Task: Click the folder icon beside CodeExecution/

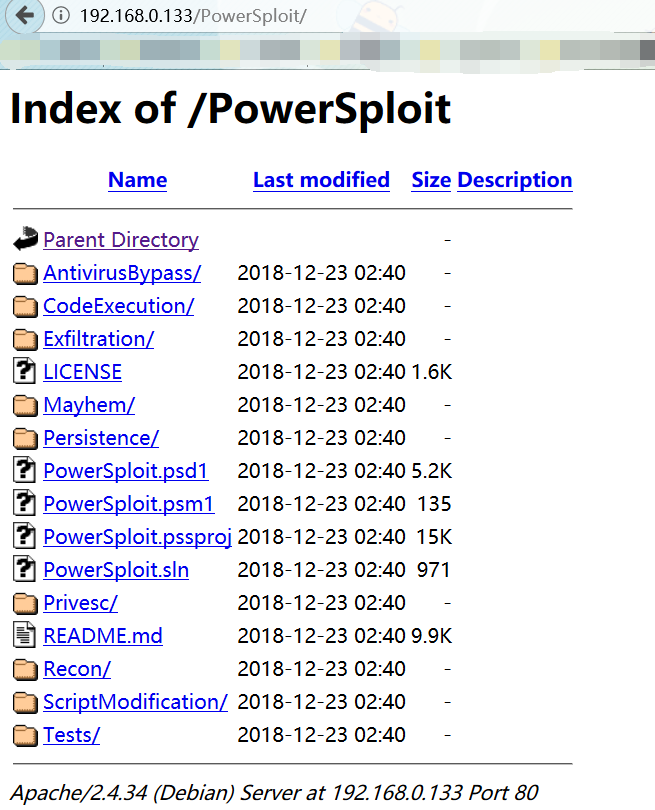Action: point(25,306)
